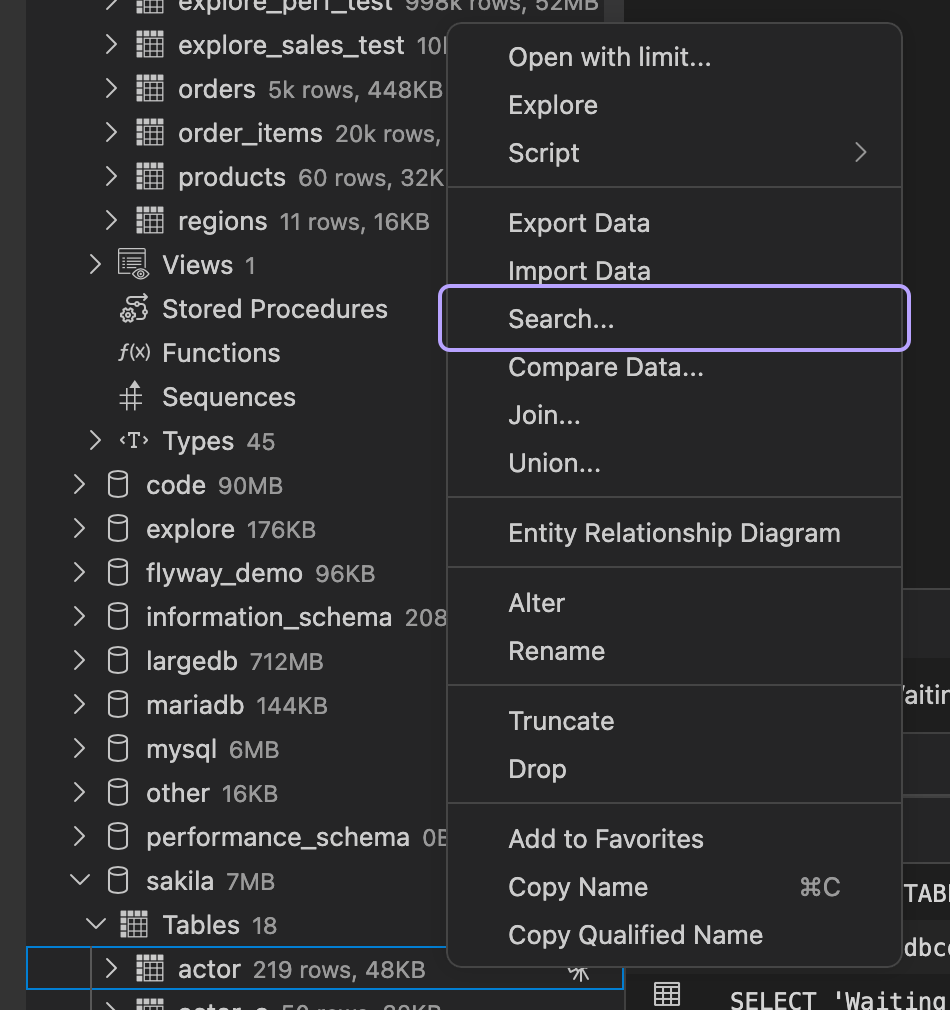Choose Search... in the context menu

coord(674,318)
